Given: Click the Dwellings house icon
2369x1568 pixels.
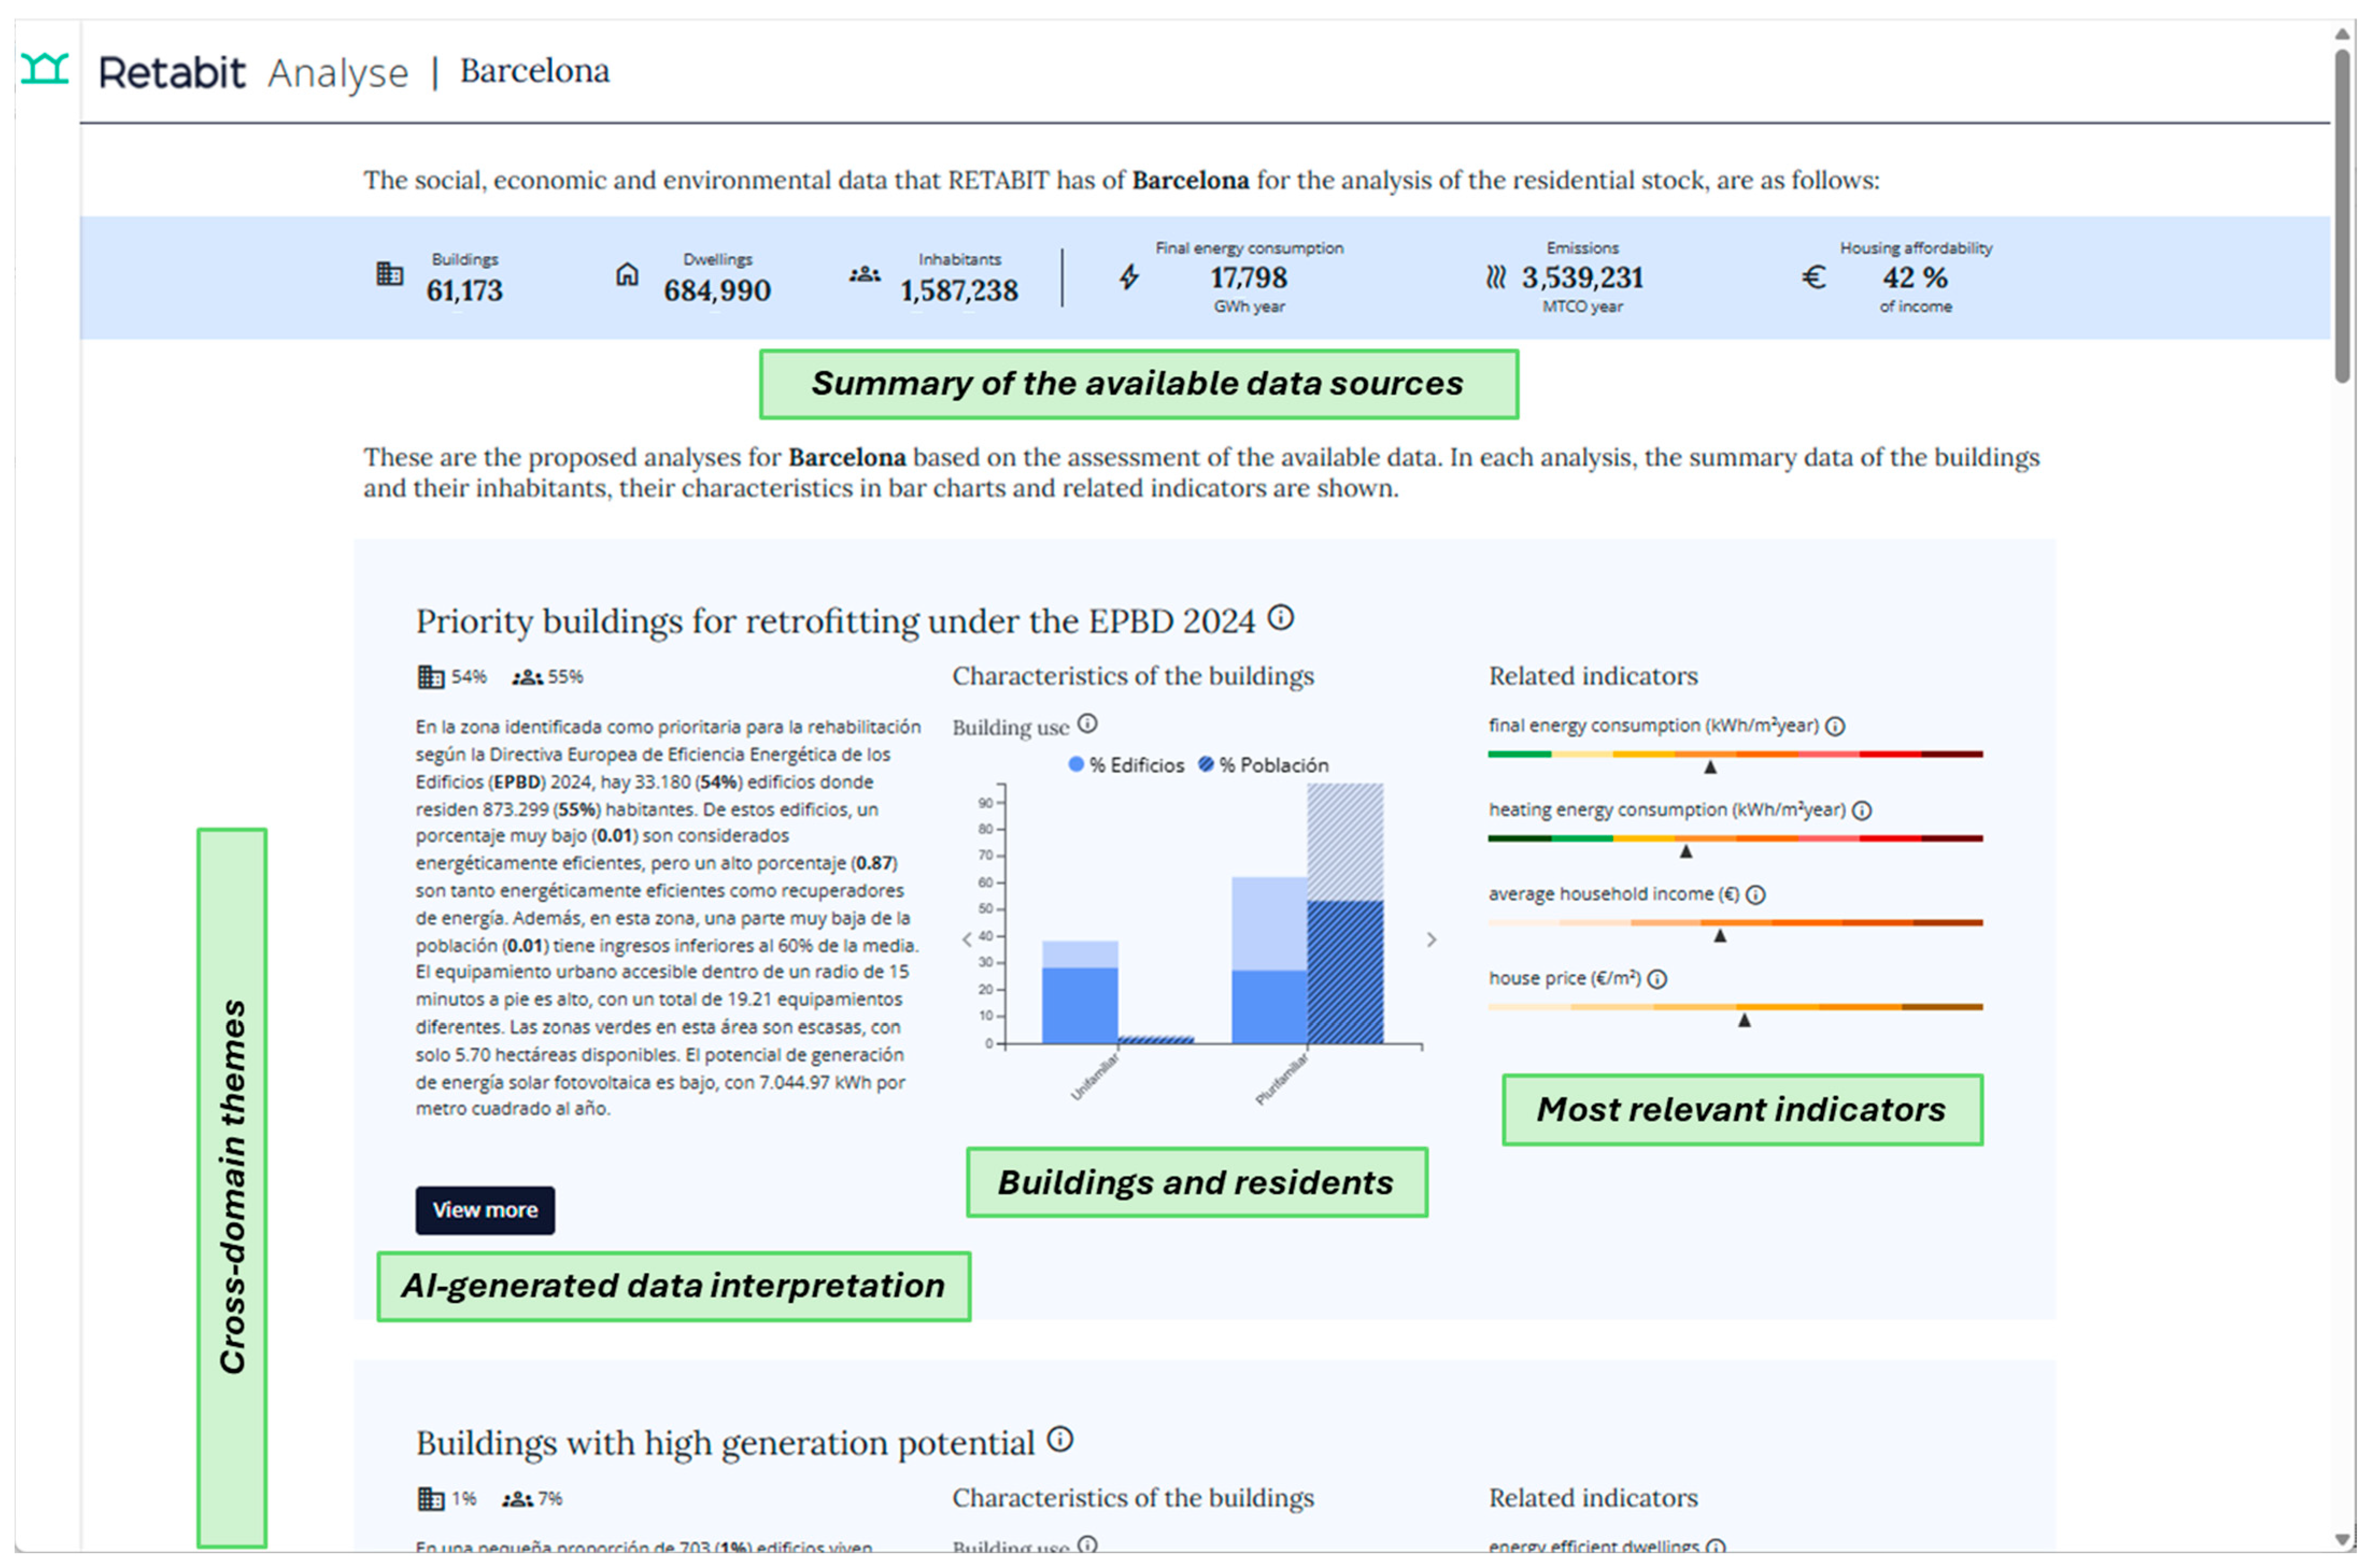Looking at the screenshot, I should pos(627,274).
